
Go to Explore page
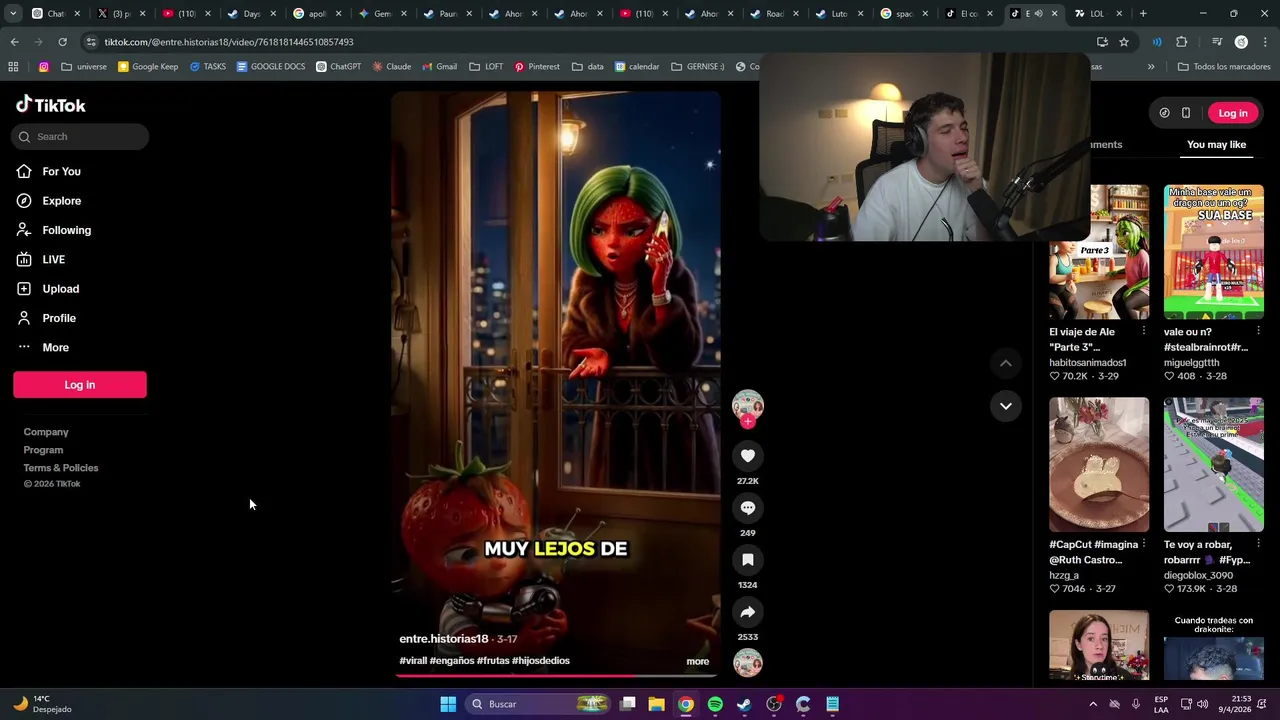(61, 201)
